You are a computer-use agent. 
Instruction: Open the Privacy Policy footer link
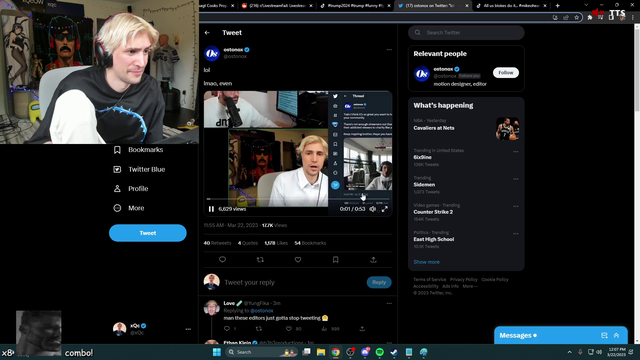click(x=463, y=280)
